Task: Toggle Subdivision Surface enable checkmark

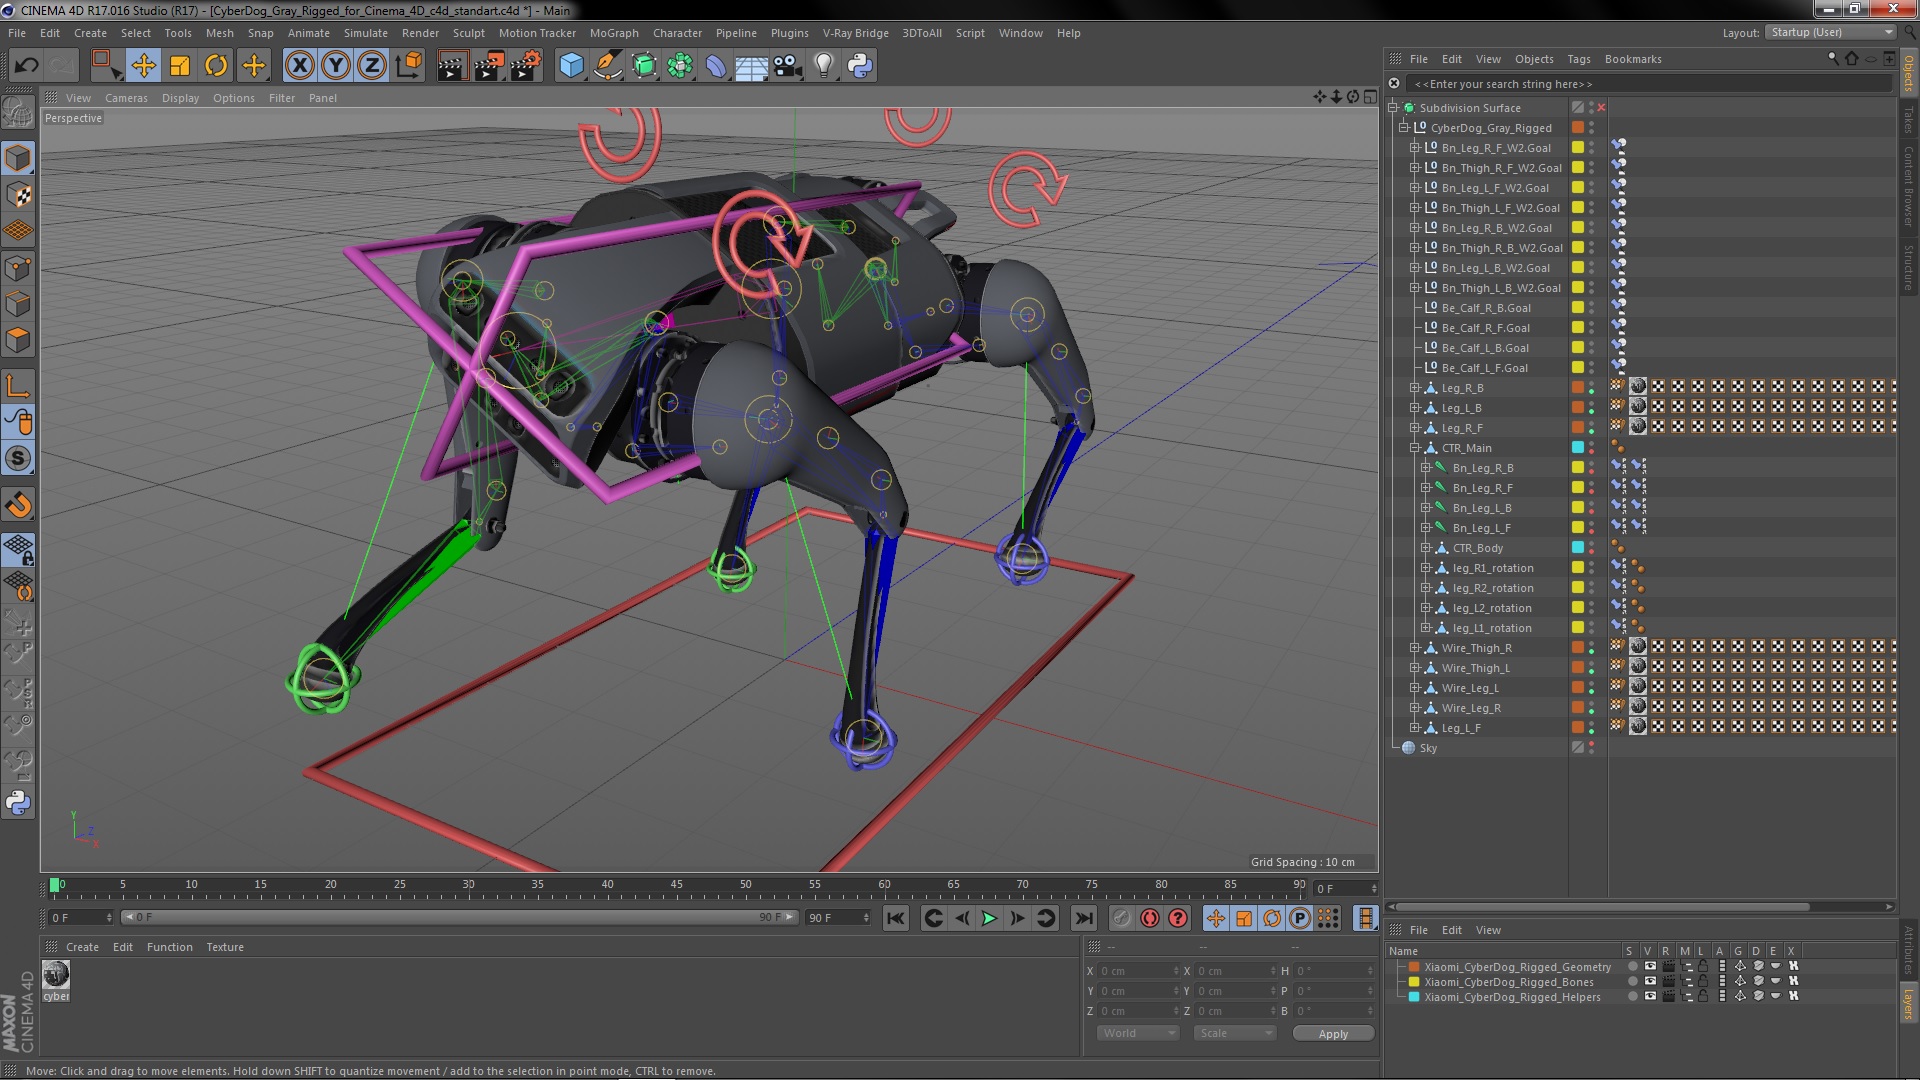Action: click(x=1601, y=108)
